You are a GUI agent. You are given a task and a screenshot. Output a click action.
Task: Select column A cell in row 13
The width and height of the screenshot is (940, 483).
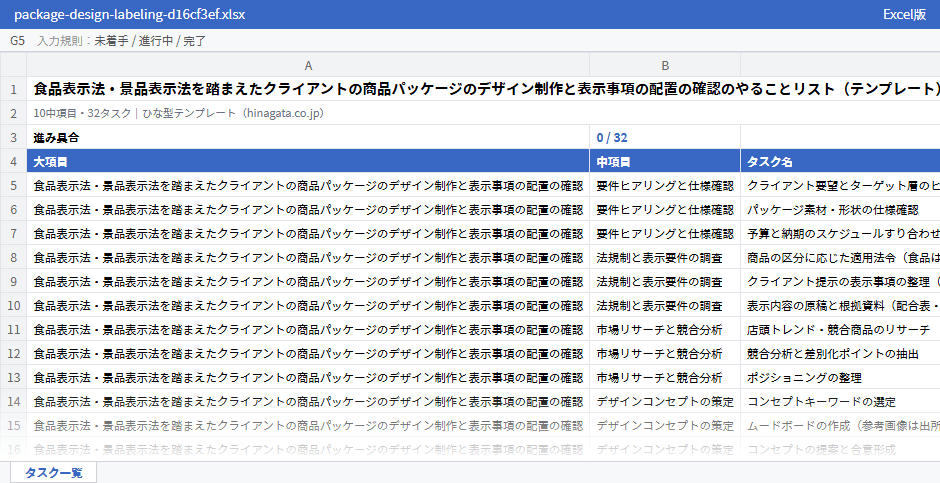[308, 377]
